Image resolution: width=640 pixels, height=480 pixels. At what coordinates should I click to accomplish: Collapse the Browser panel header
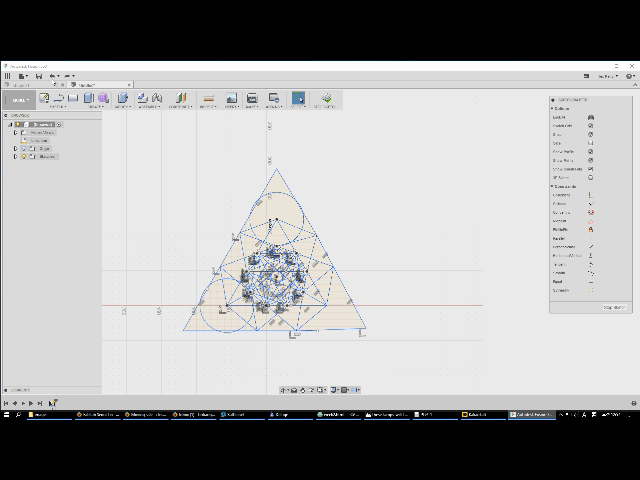coord(5,116)
